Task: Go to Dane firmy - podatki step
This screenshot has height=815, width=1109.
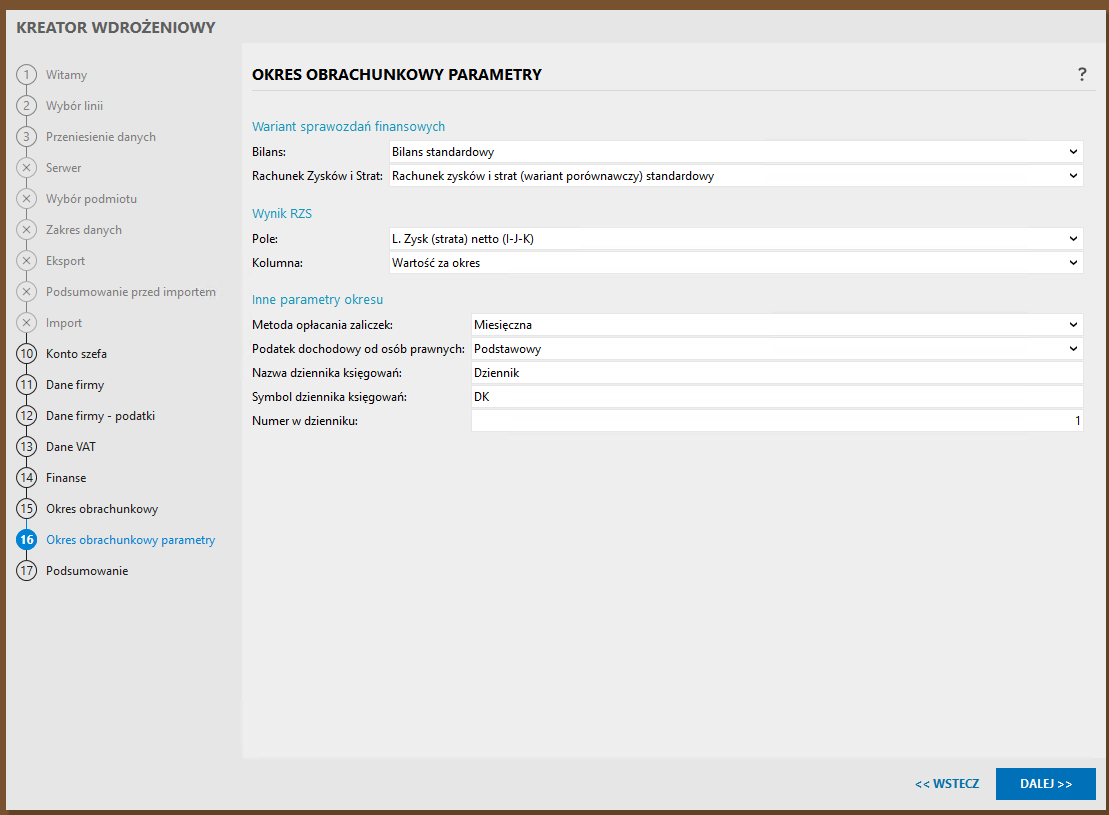Action: pyautogui.click(x=100, y=416)
